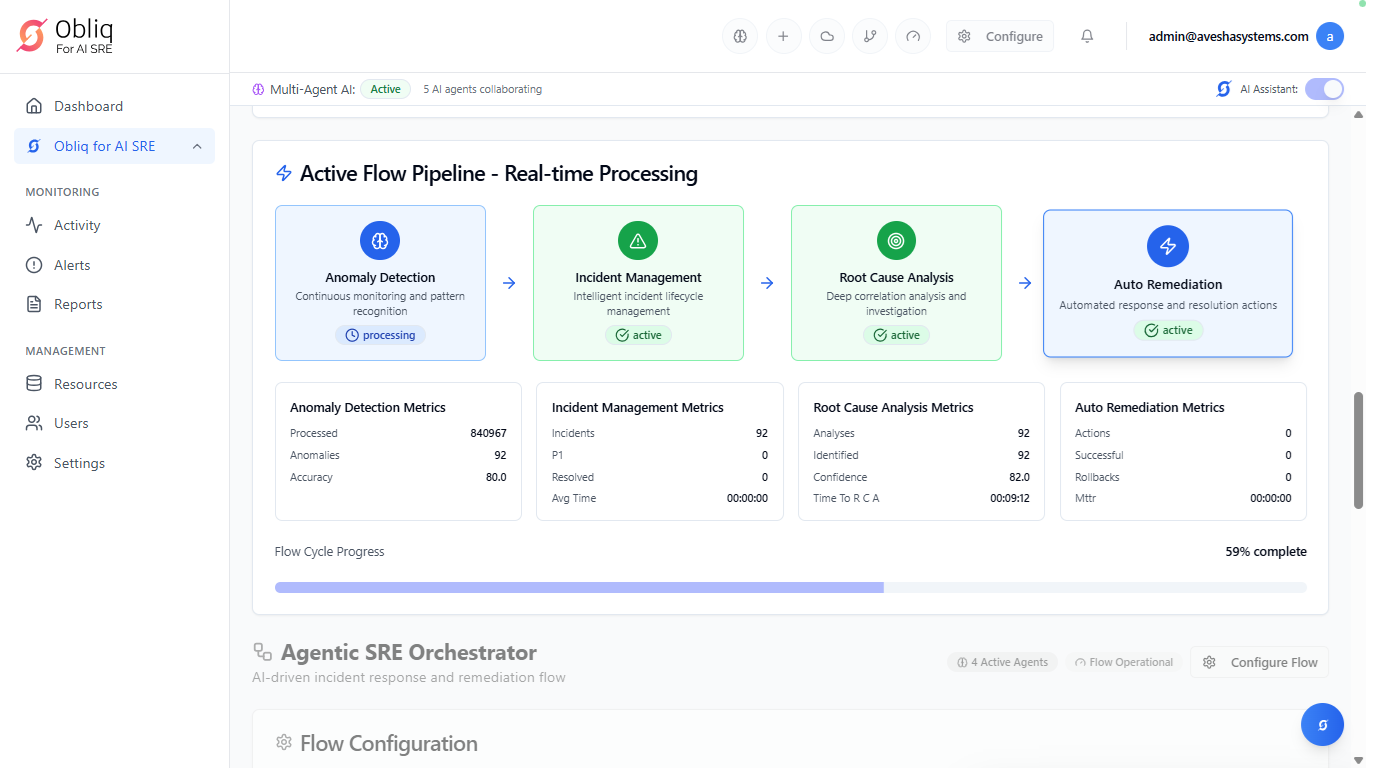Click the Obliq icon beside AI Assistant
This screenshot has width=1373, height=780.
(x=1223, y=89)
